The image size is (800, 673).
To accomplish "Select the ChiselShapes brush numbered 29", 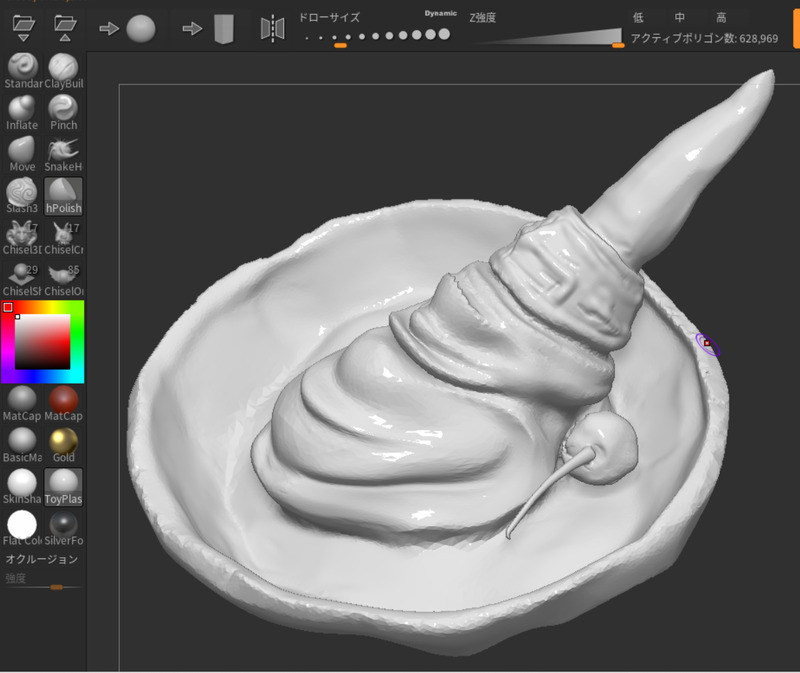I will pyautogui.click(x=22, y=279).
